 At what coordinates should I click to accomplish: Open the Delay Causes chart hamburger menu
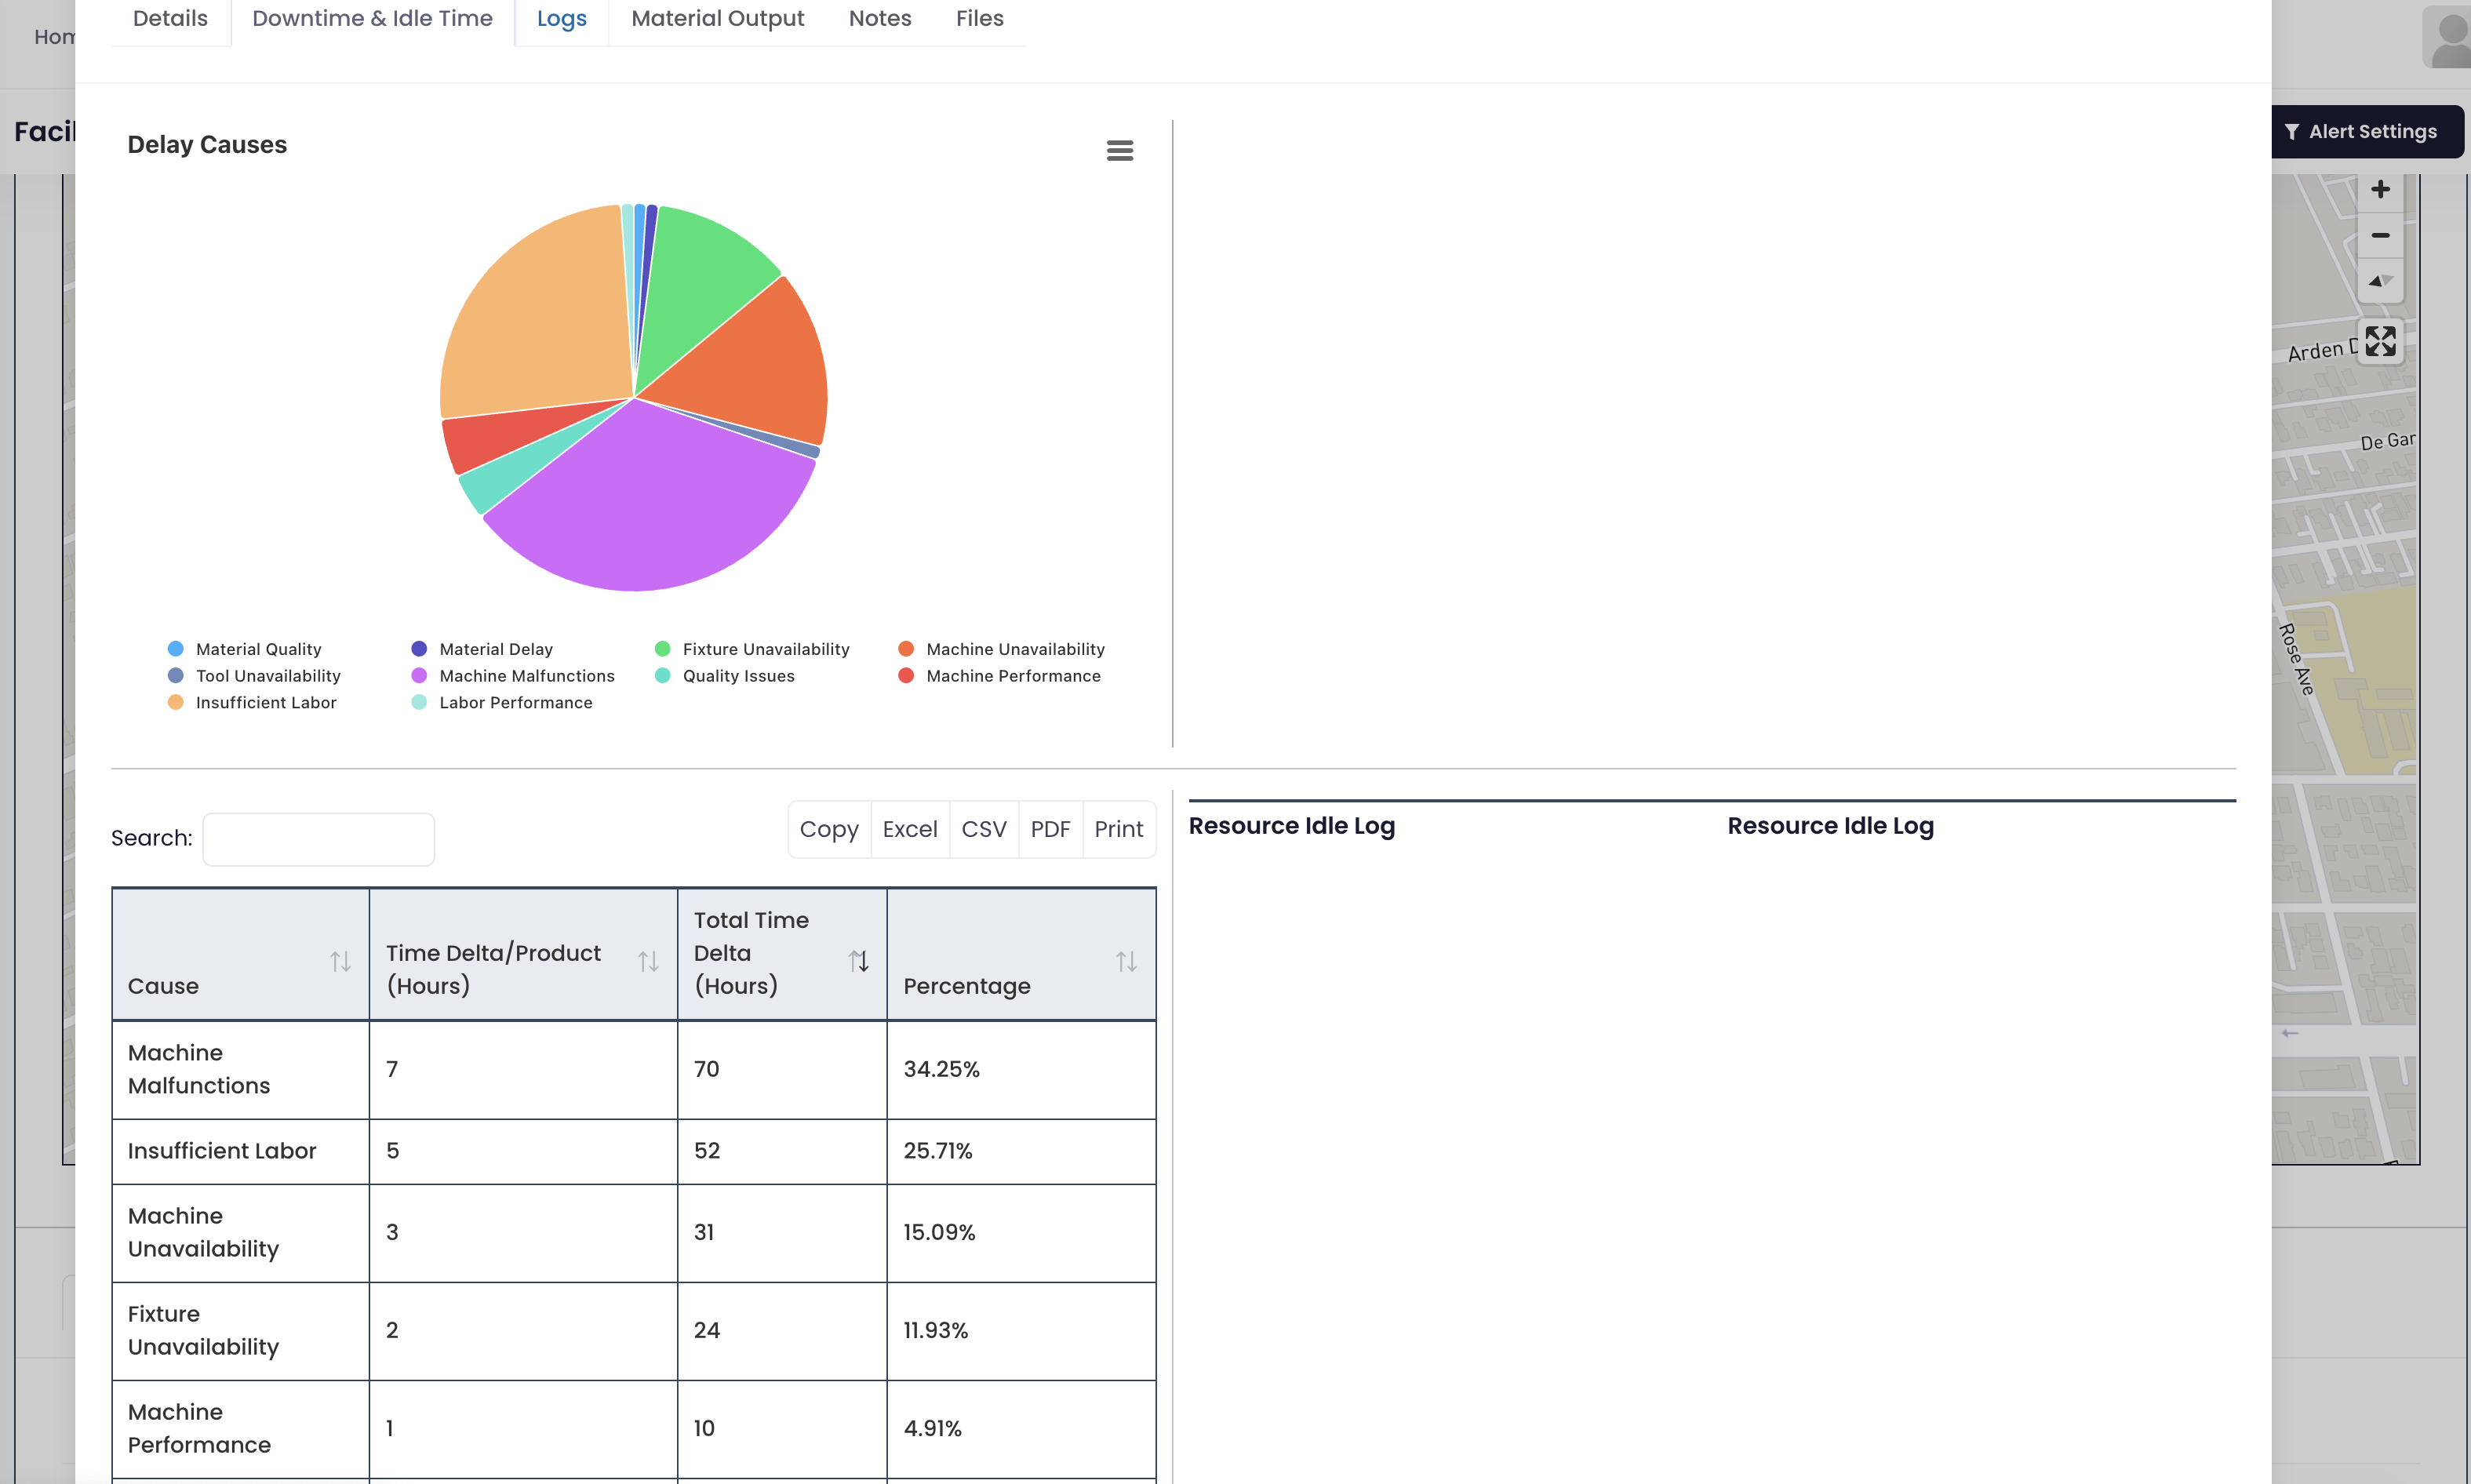pyautogui.click(x=1119, y=150)
